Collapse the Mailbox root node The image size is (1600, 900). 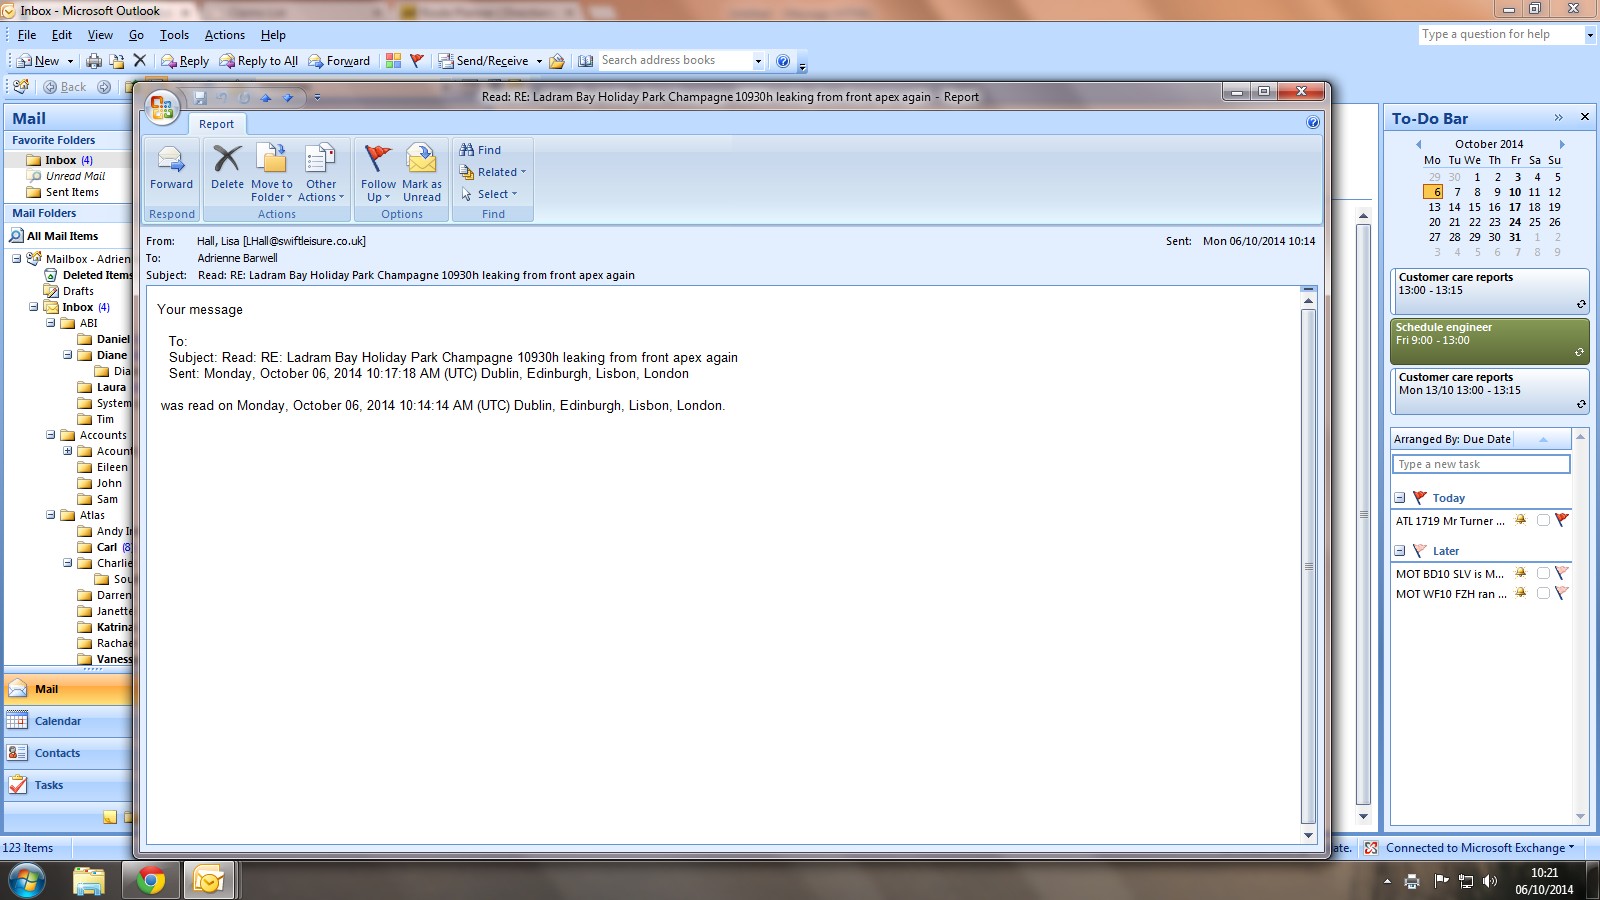(17, 259)
